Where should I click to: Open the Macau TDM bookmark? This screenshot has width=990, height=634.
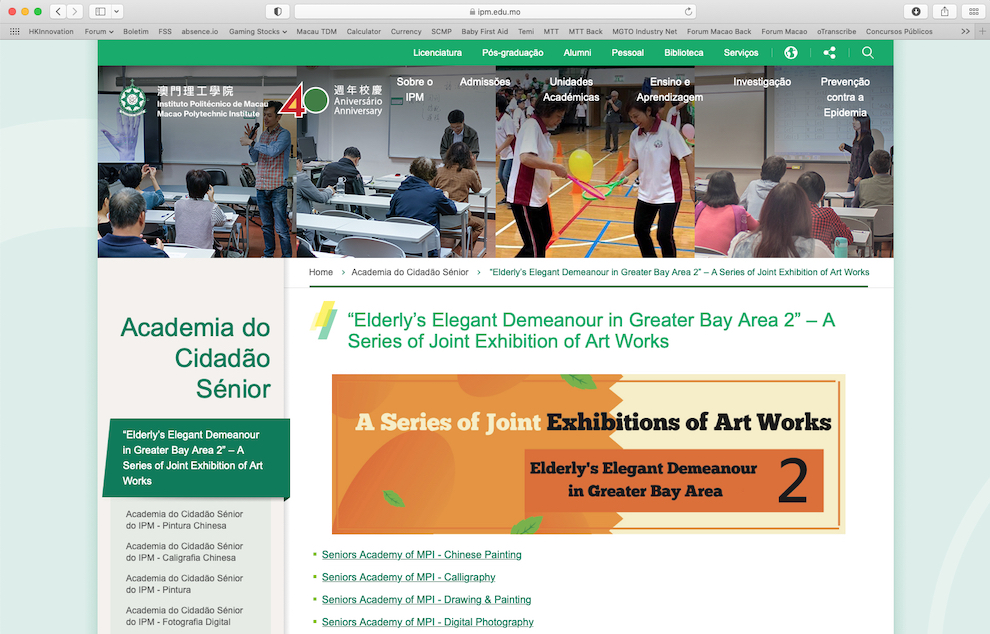(x=316, y=32)
